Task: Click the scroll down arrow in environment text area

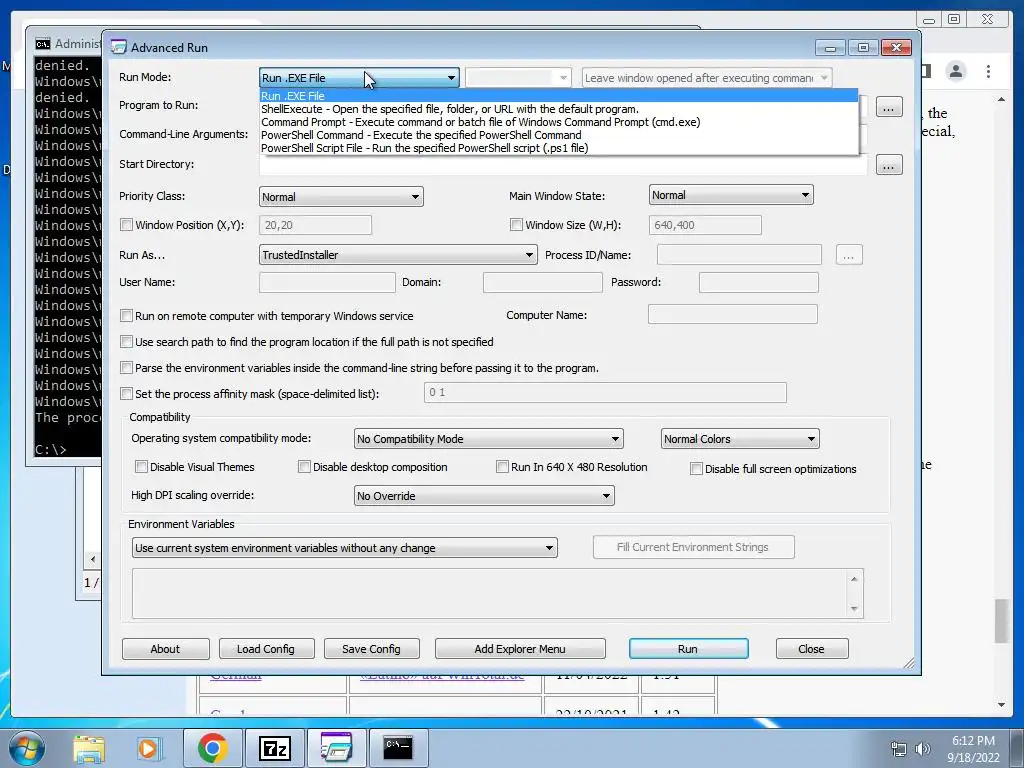Action: click(x=854, y=609)
